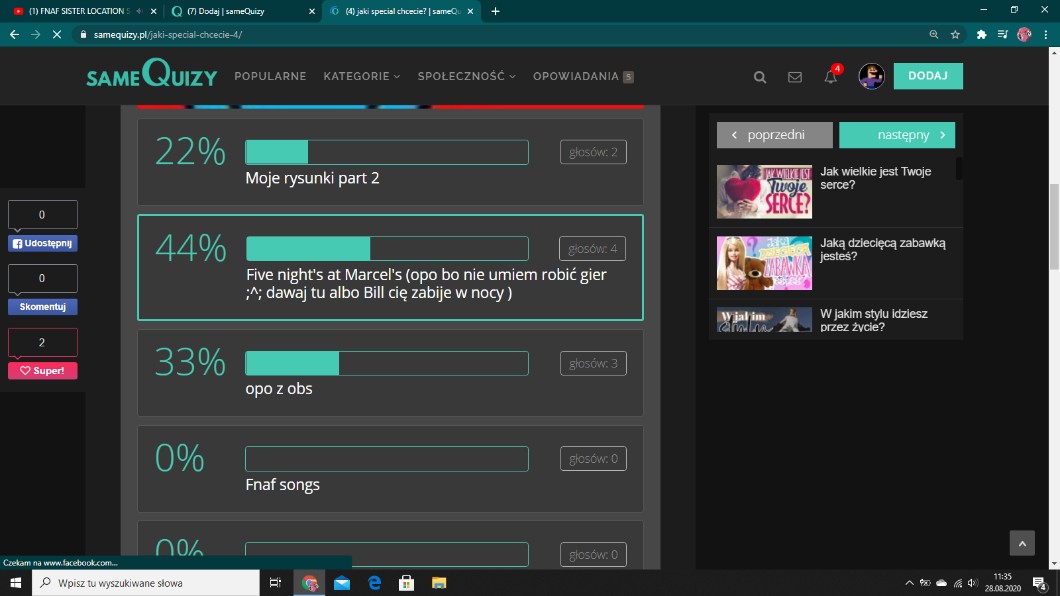Expand the Kategorie dropdown menu
This screenshot has height=596, width=1060.
click(x=361, y=77)
